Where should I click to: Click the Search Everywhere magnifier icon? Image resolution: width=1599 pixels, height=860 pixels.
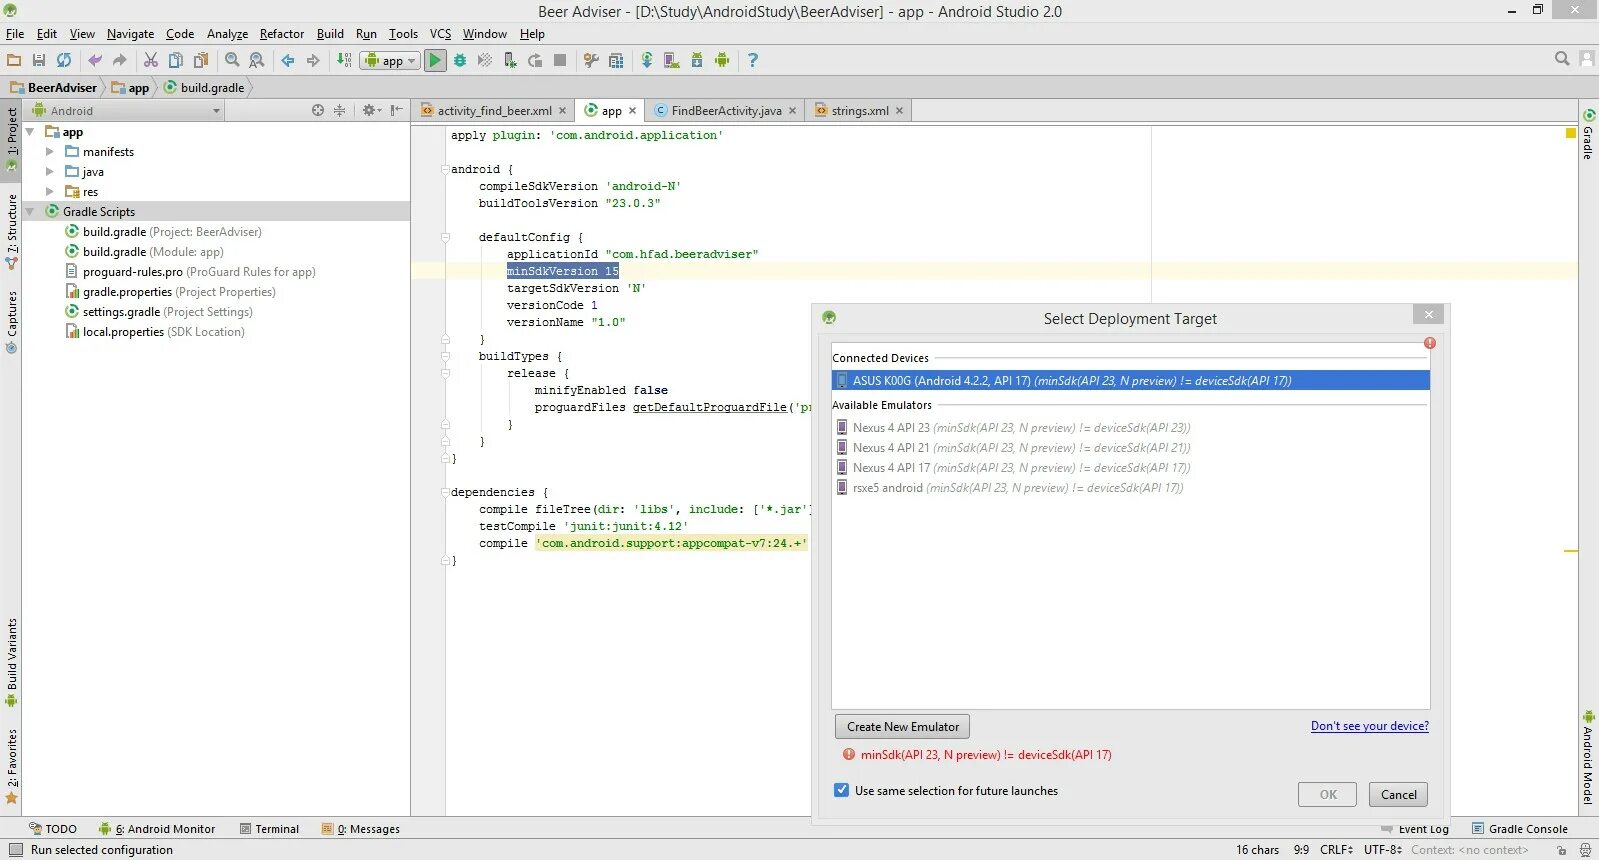[x=1562, y=59]
